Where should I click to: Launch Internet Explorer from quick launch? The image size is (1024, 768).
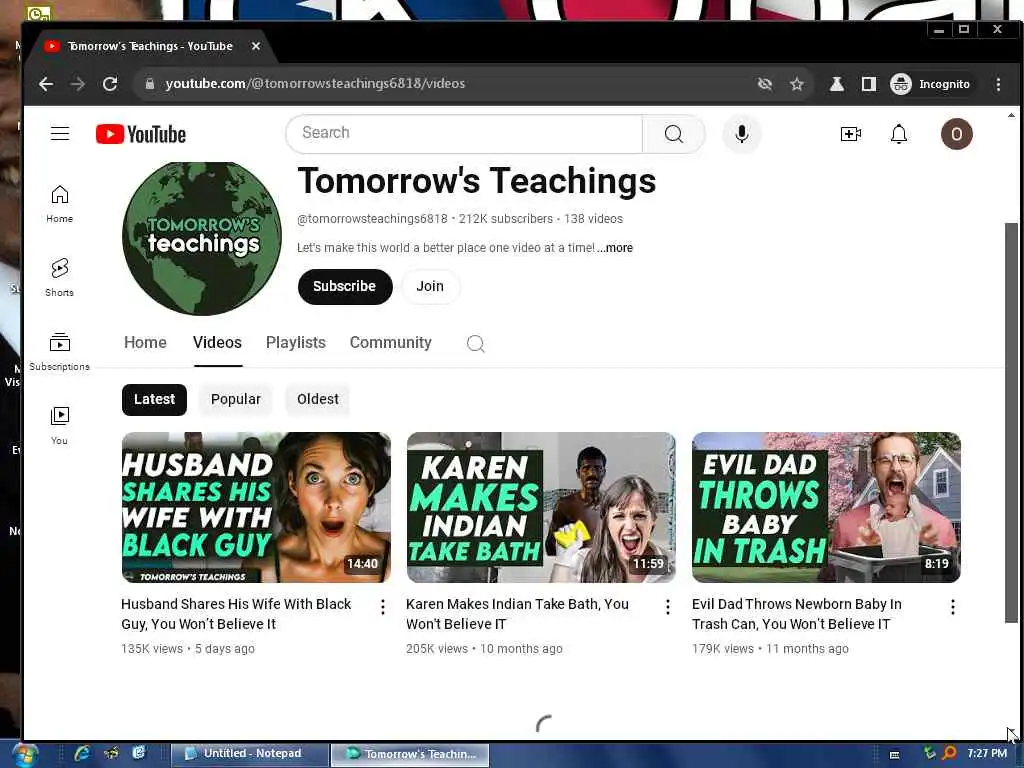[82, 754]
